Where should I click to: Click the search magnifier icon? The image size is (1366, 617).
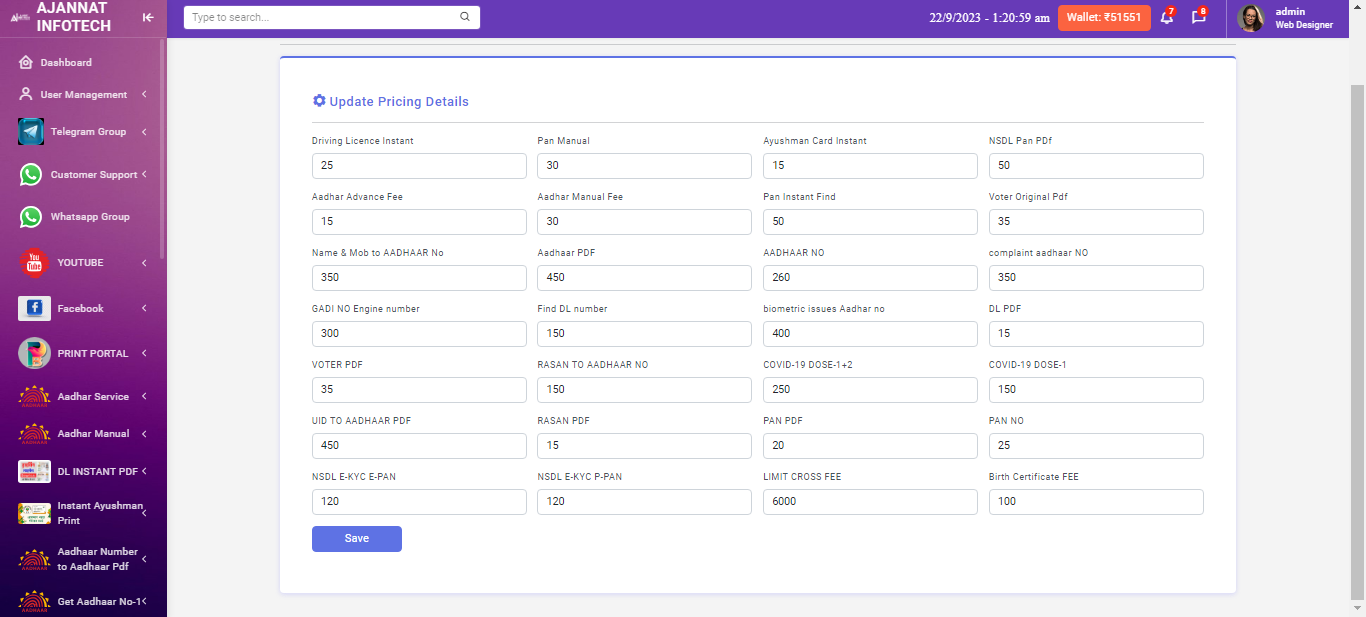coord(465,17)
